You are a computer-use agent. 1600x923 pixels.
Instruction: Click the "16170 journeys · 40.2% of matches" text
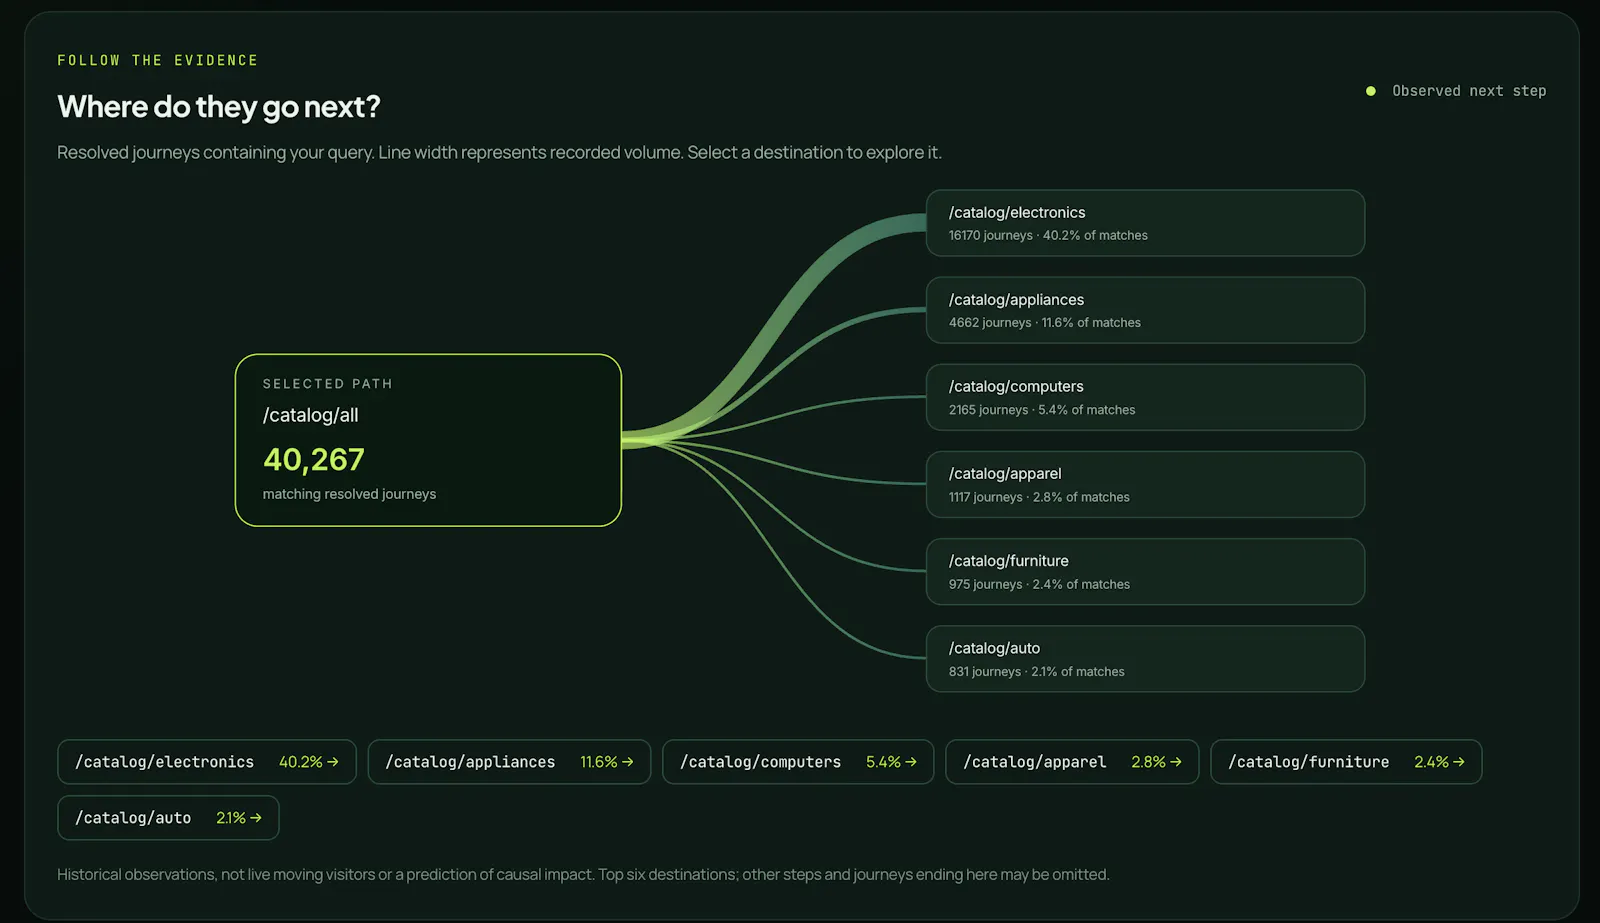point(1048,236)
